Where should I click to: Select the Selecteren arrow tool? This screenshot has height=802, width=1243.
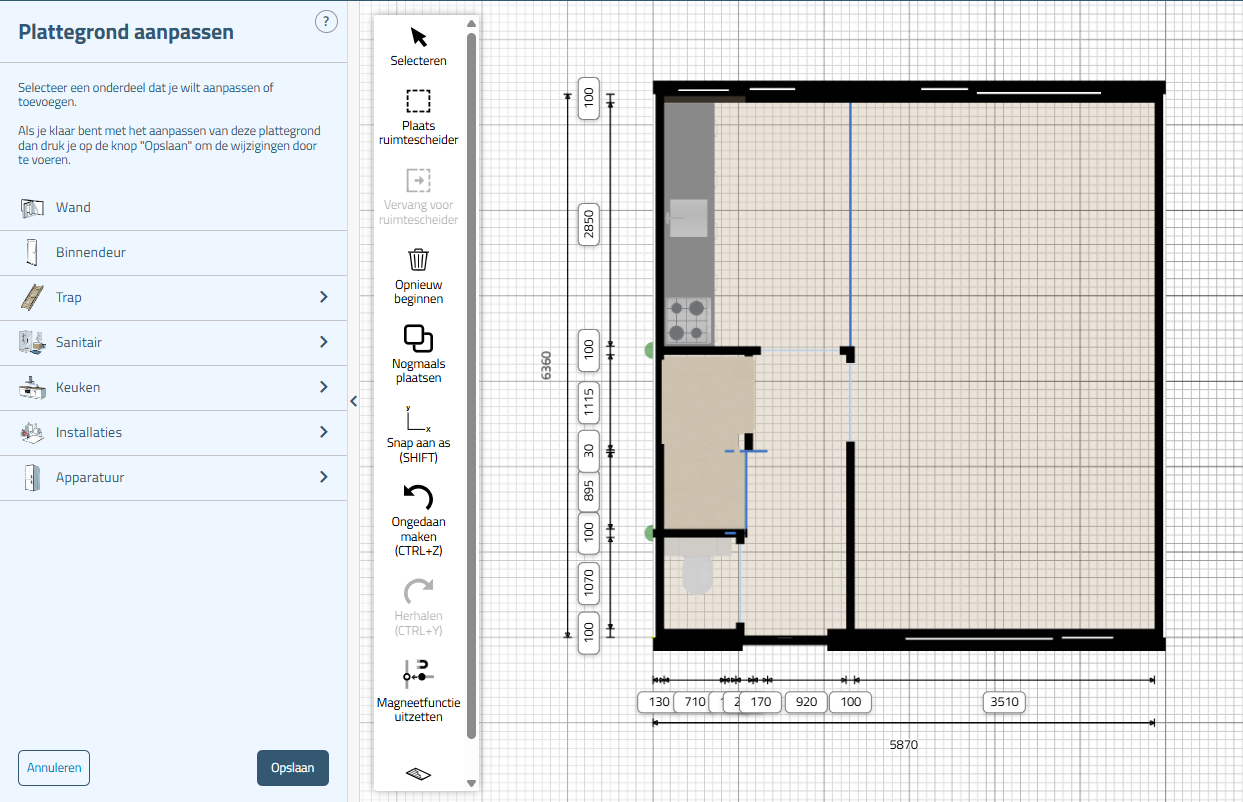pyautogui.click(x=418, y=38)
